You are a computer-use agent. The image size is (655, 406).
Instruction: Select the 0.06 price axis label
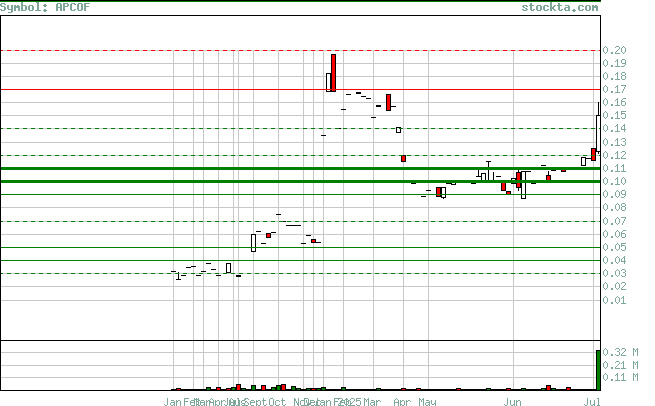[x=614, y=234]
